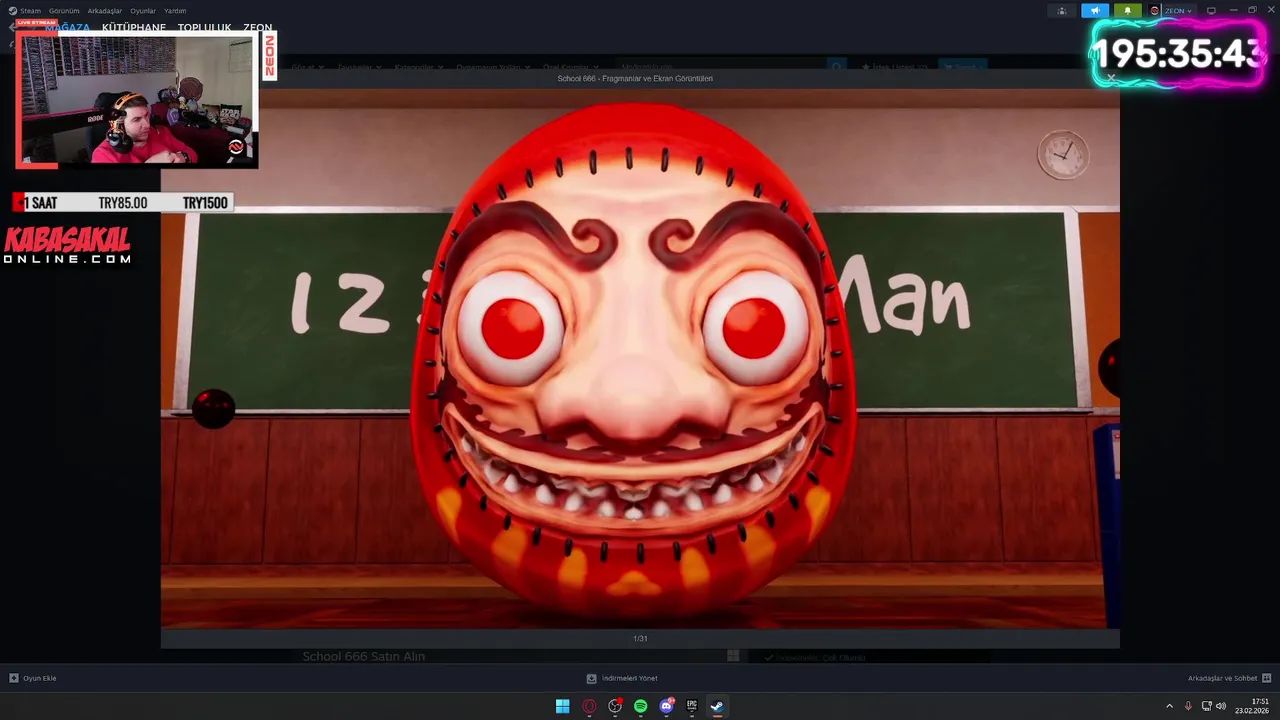Open the Arkadaşlar menu

(105, 11)
